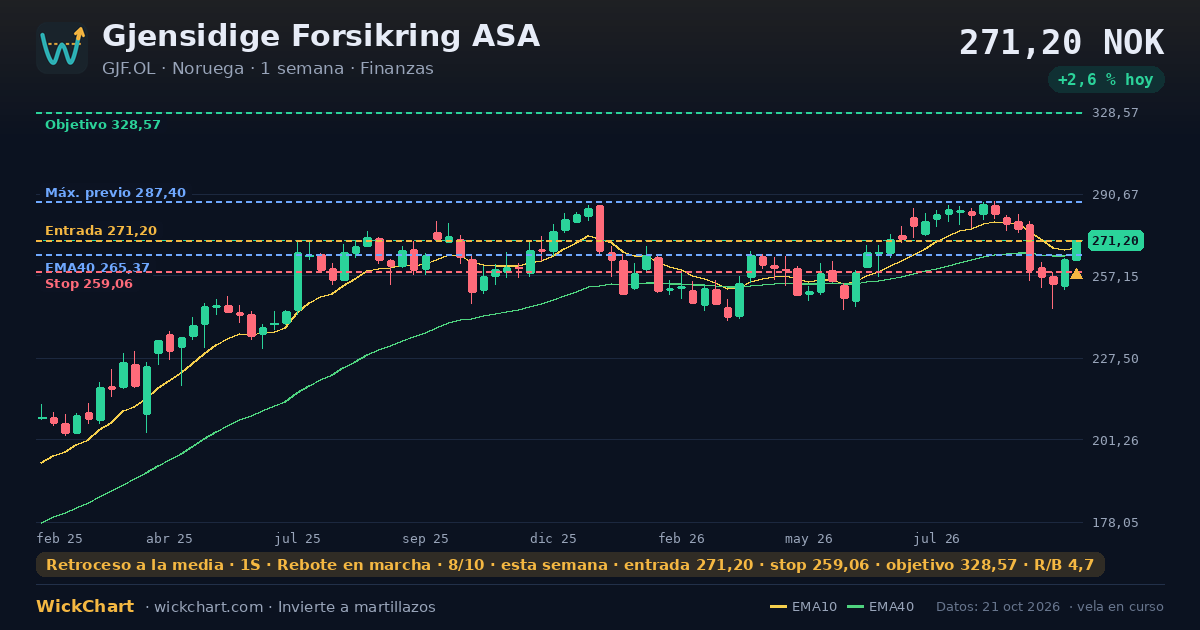Screen dimensions: 1200x630
Task: Click the WickChart logo icon
Action: [x=62, y=48]
